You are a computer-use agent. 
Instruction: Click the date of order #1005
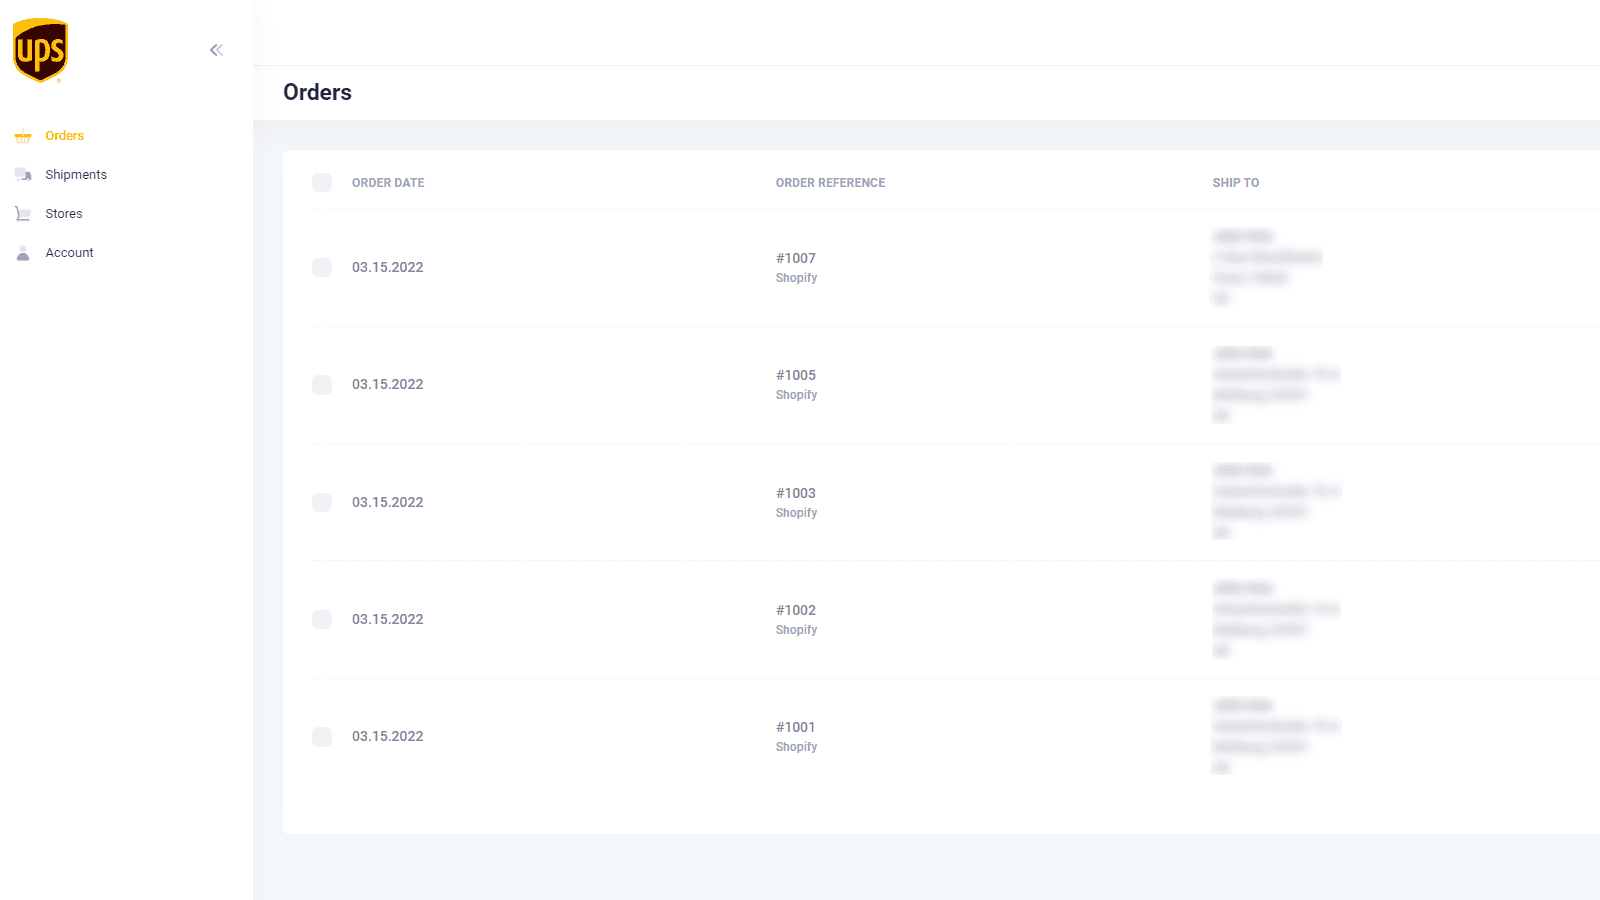click(388, 384)
